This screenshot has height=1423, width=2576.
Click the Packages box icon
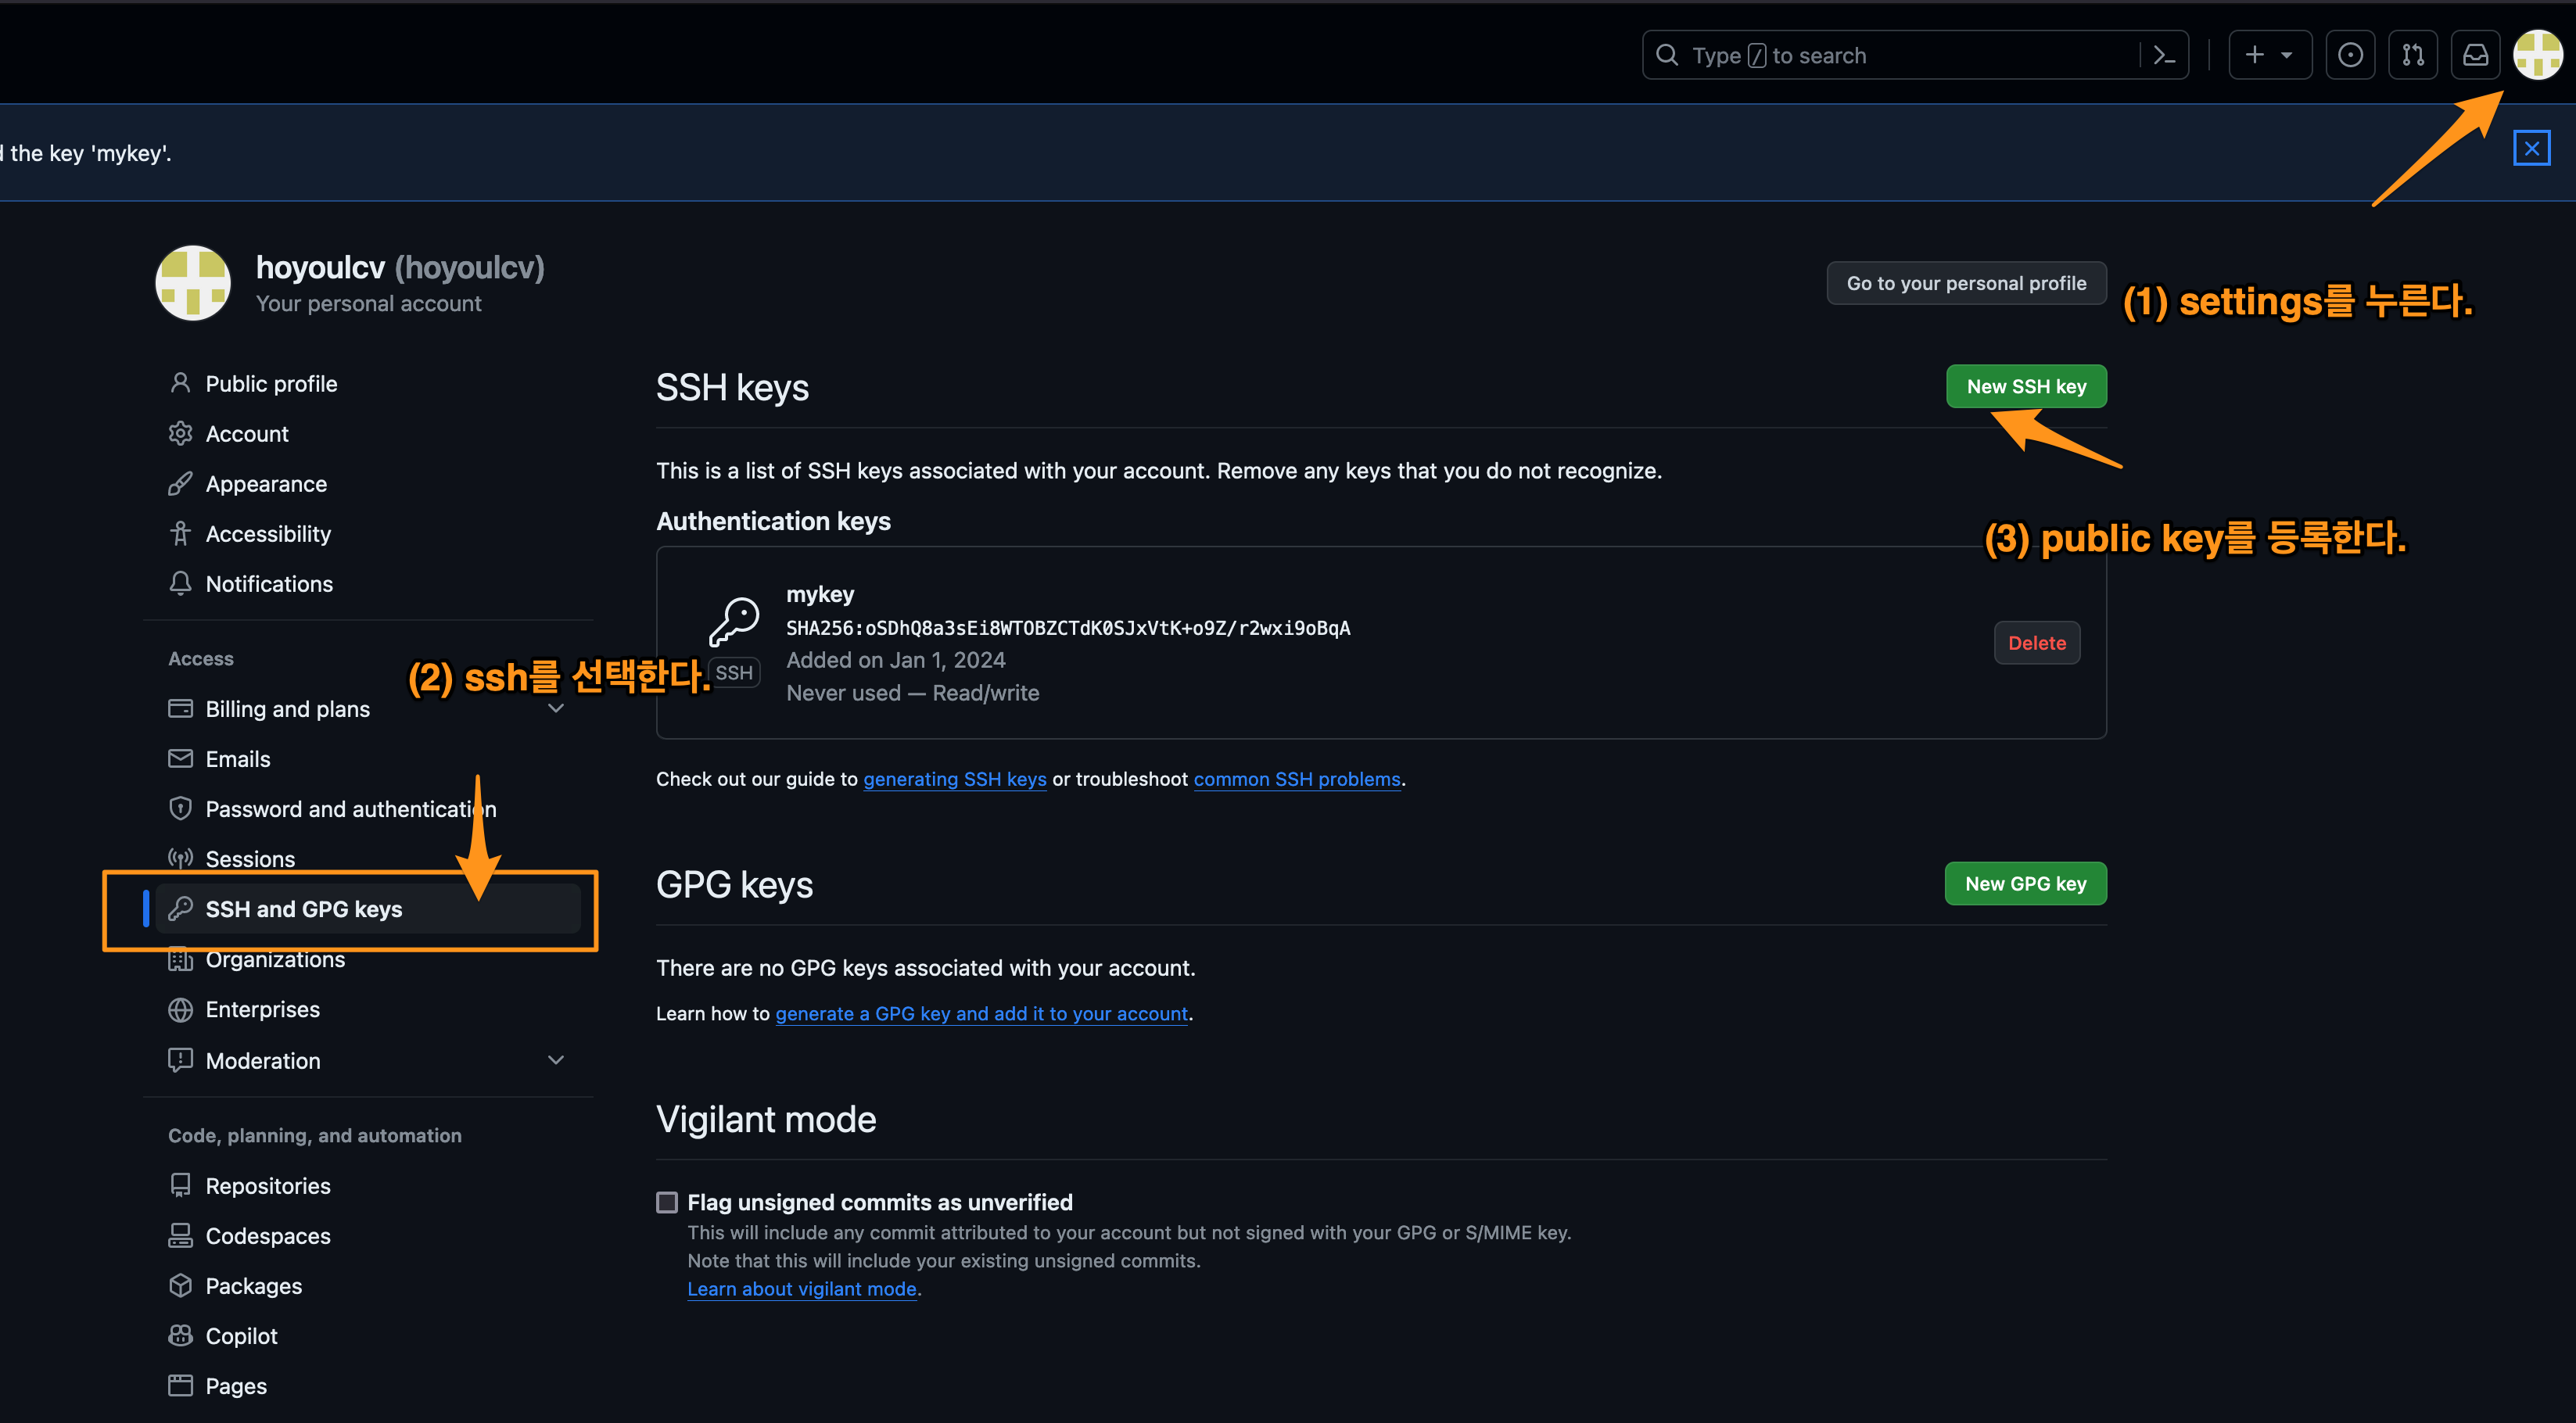coord(180,1285)
